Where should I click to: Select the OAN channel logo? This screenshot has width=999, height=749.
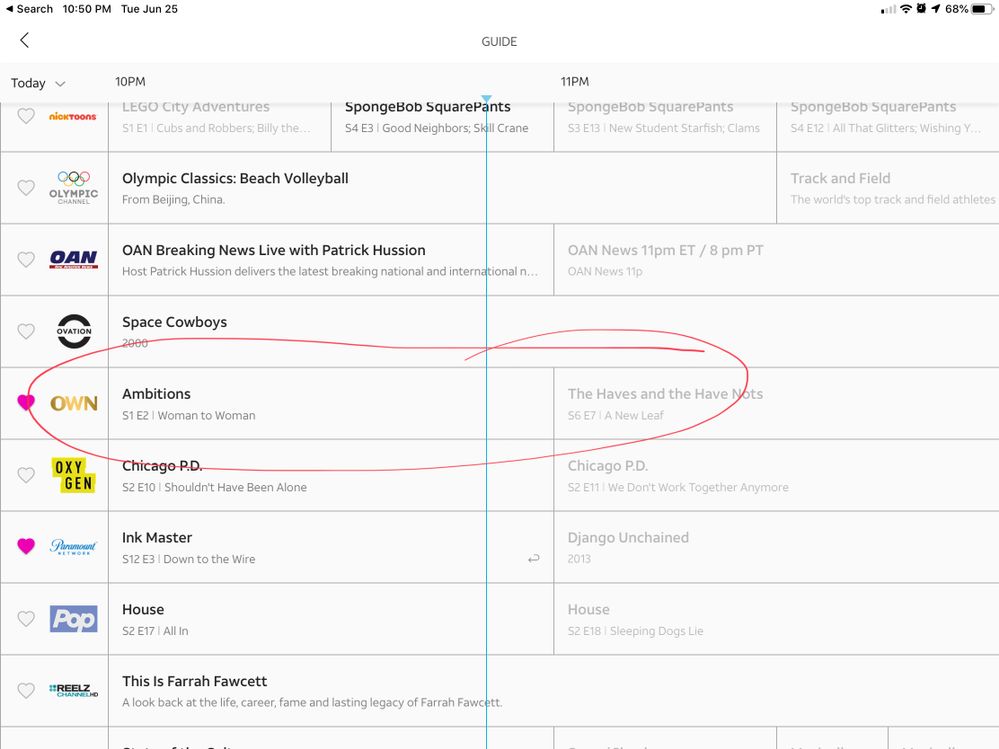point(74,259)
